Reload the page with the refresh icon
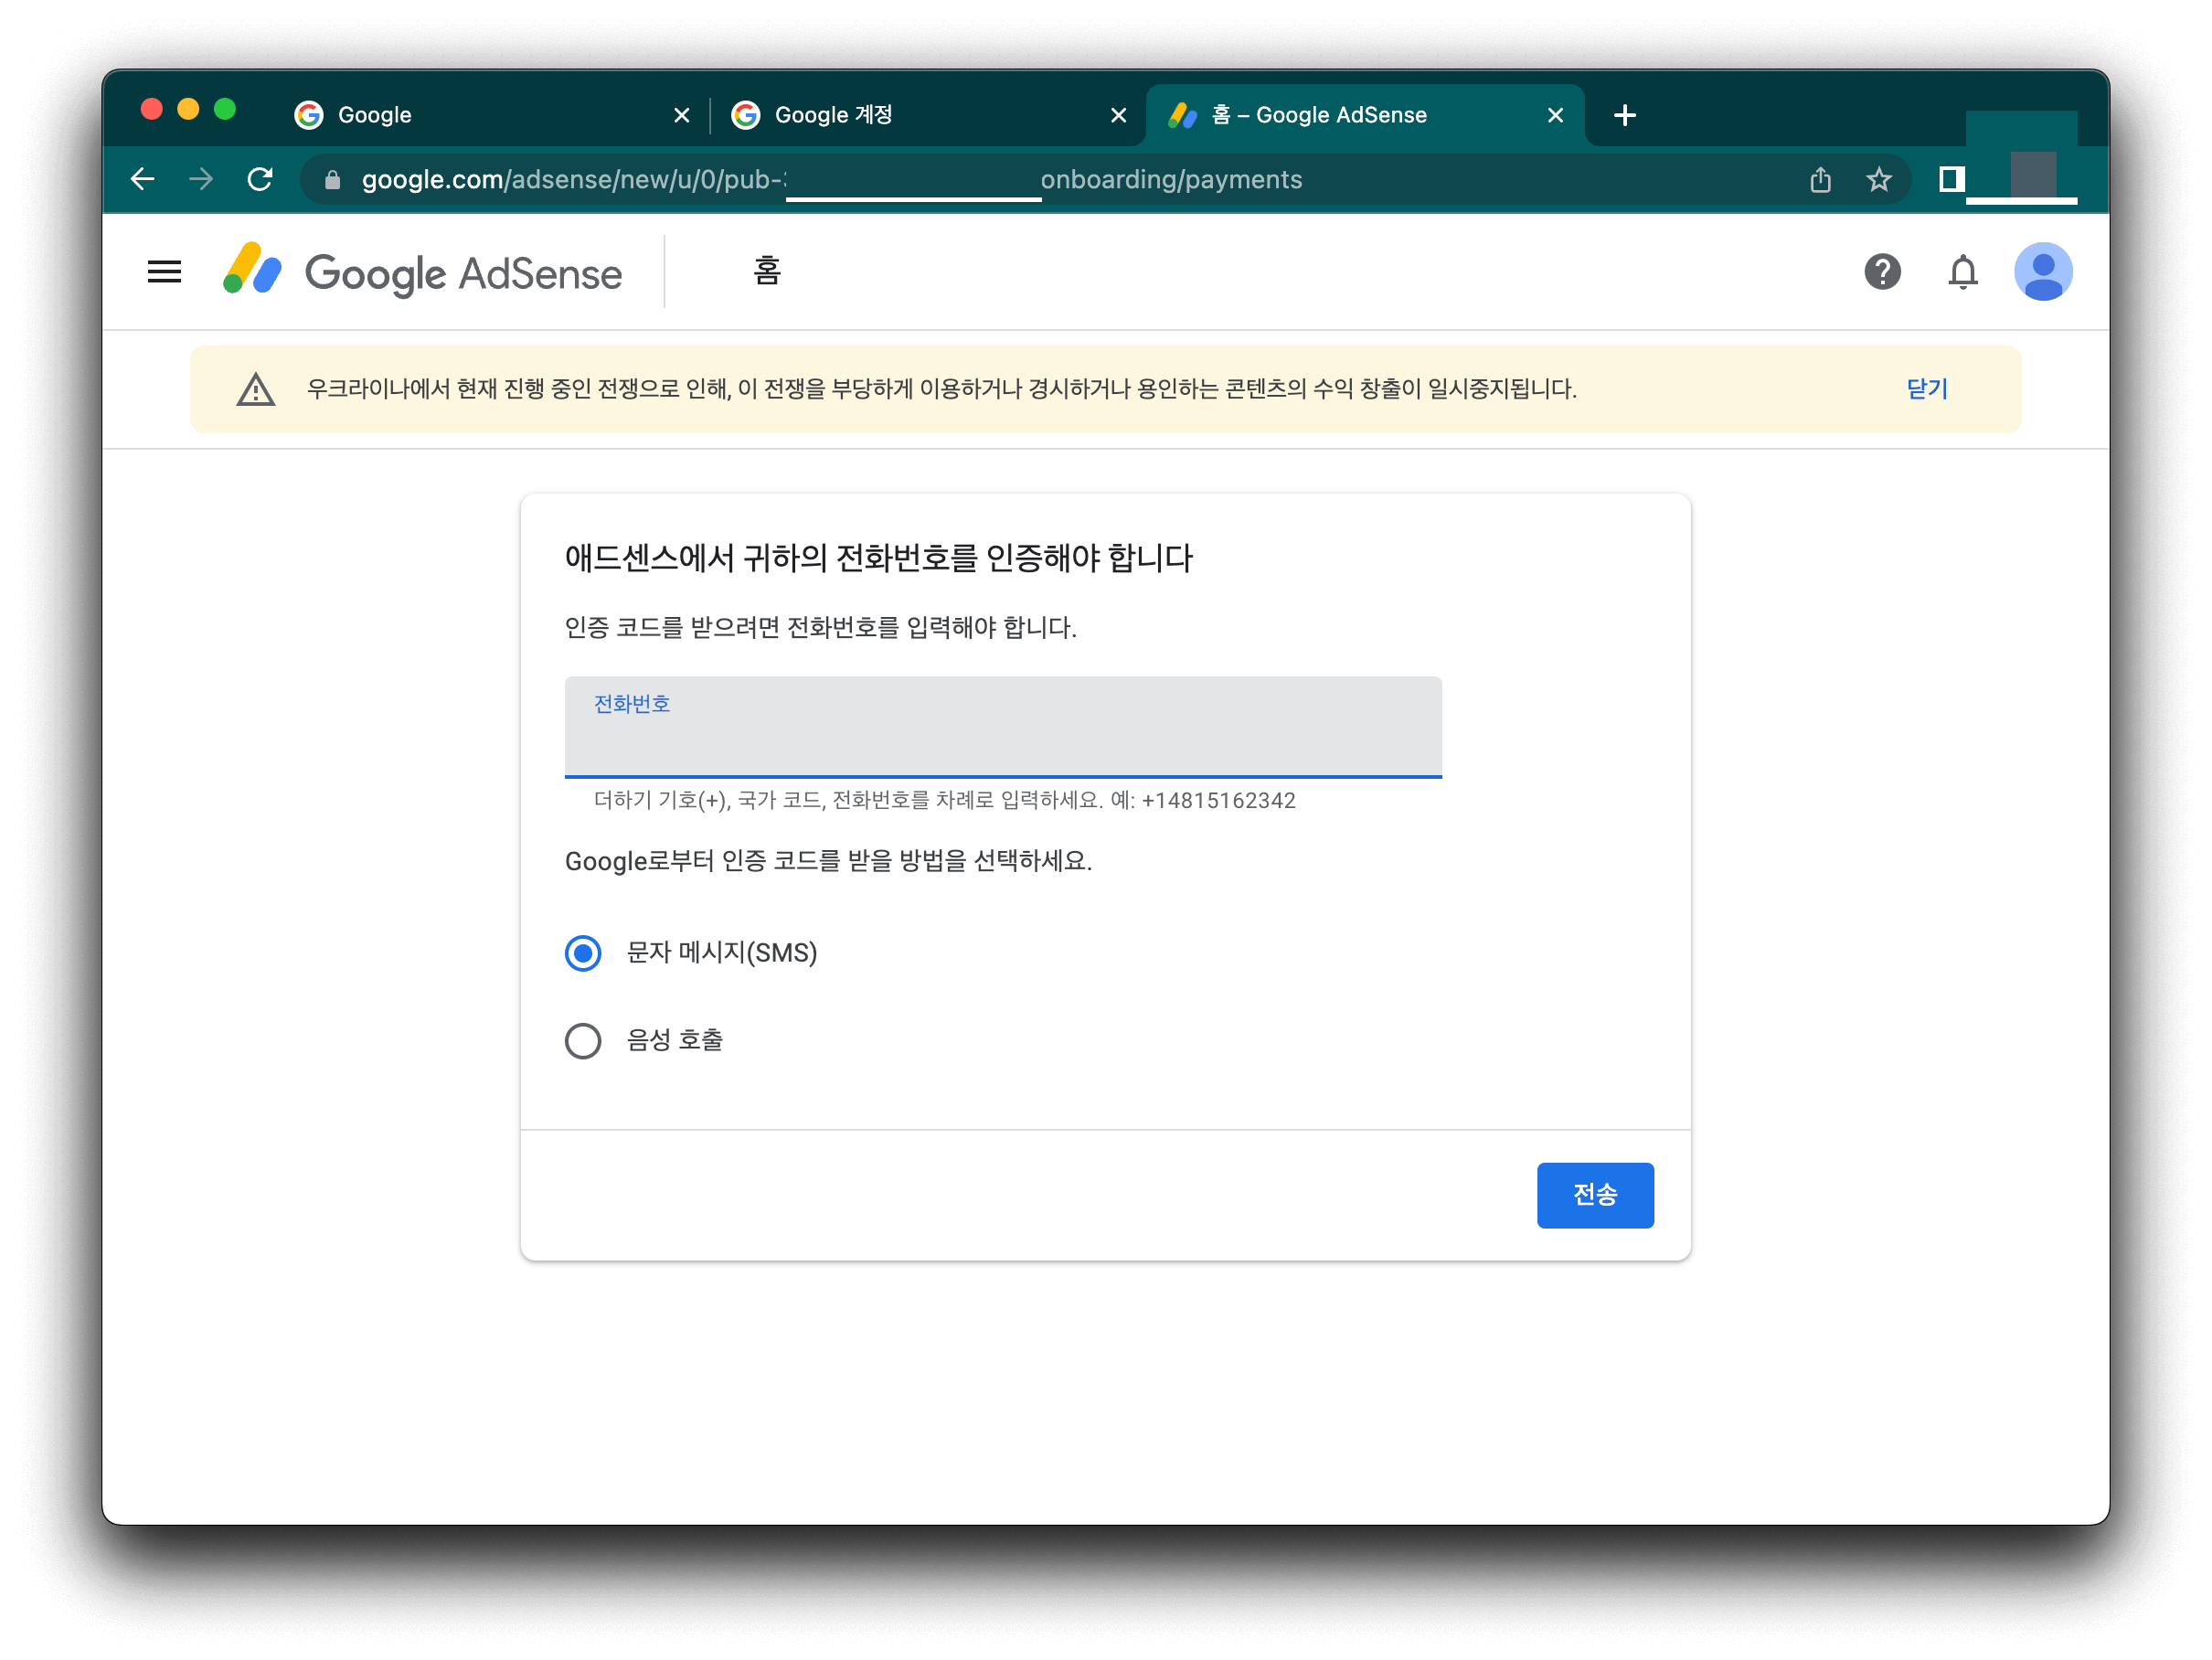This screenshot has height=1660, width=2212. (260, 180)
